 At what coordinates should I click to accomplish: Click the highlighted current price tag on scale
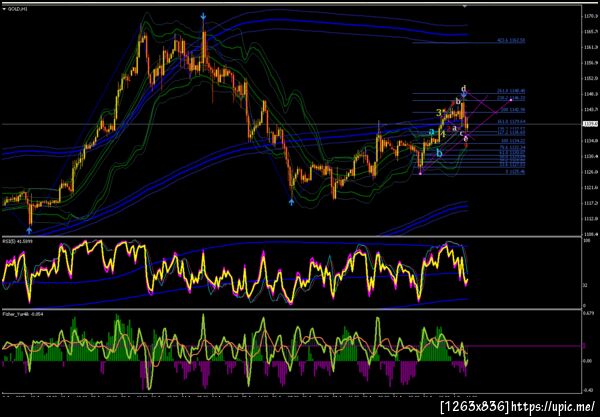click(590, 124)
